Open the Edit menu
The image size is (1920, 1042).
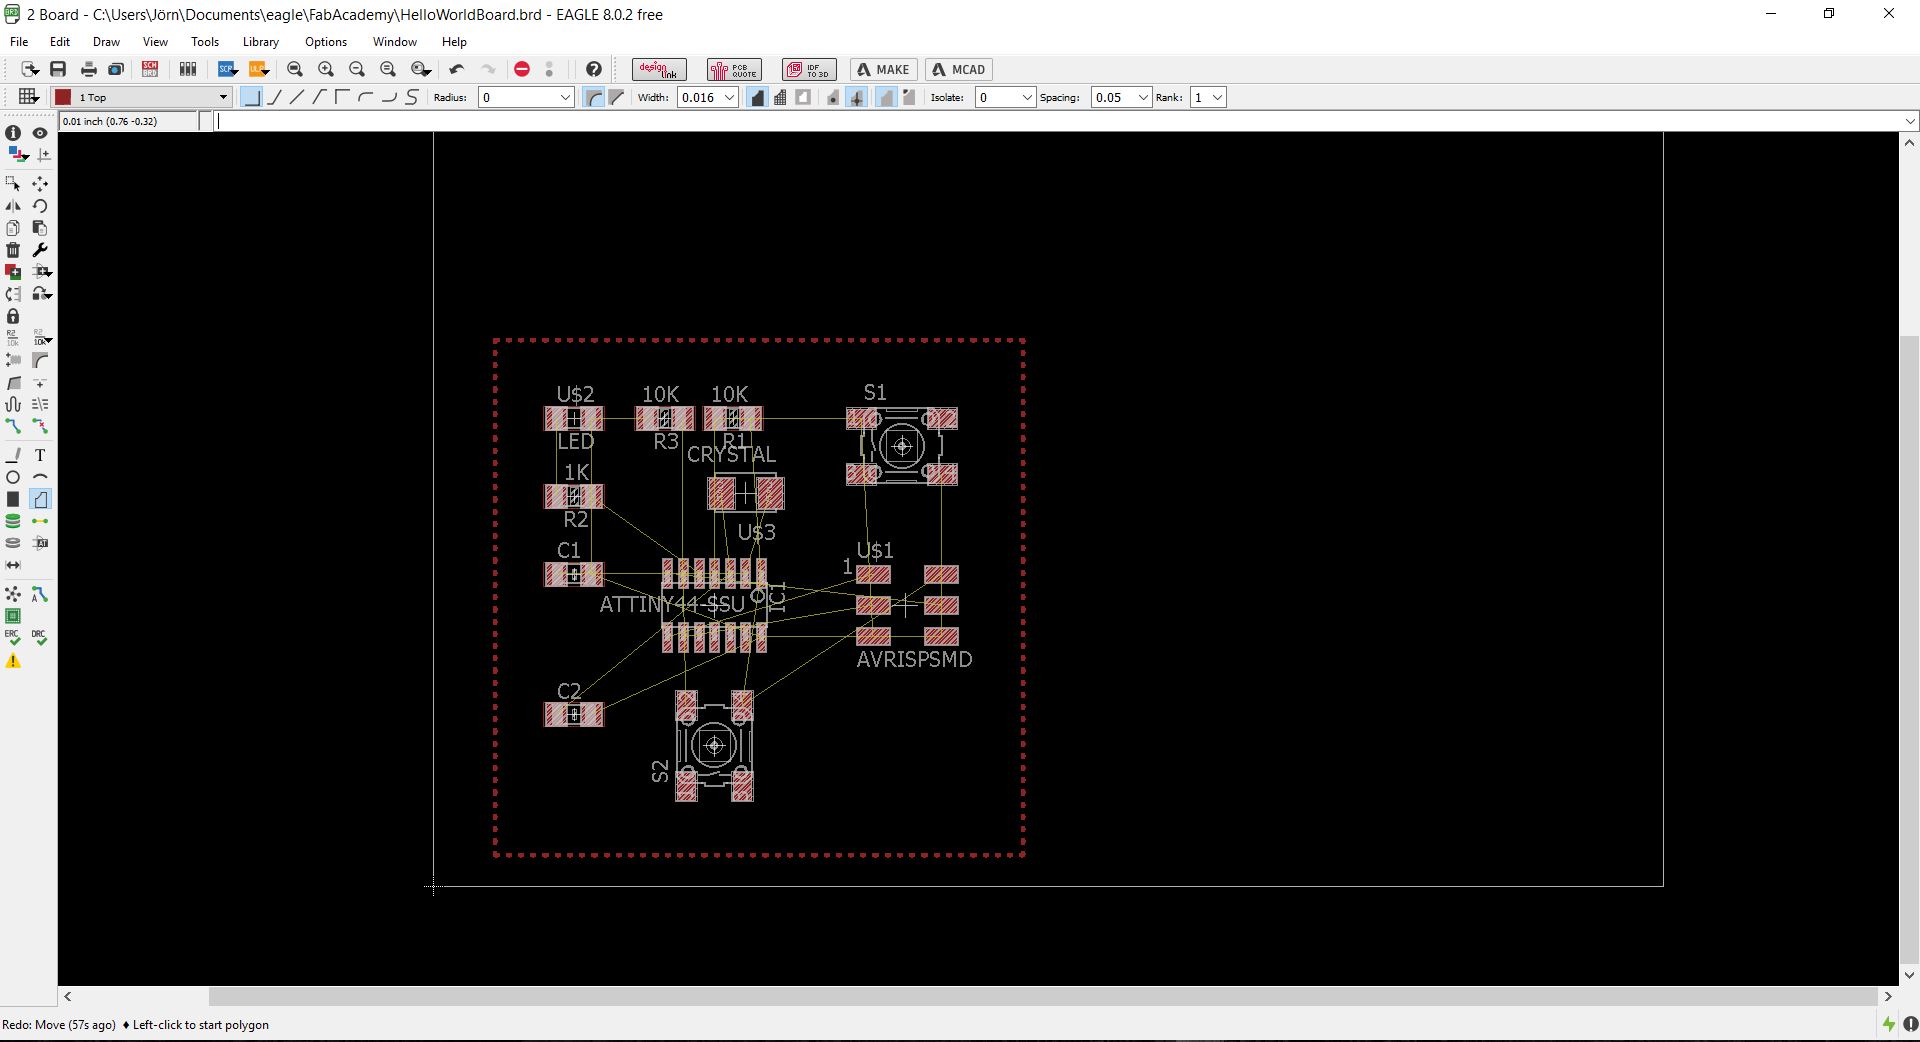(60, 42)
